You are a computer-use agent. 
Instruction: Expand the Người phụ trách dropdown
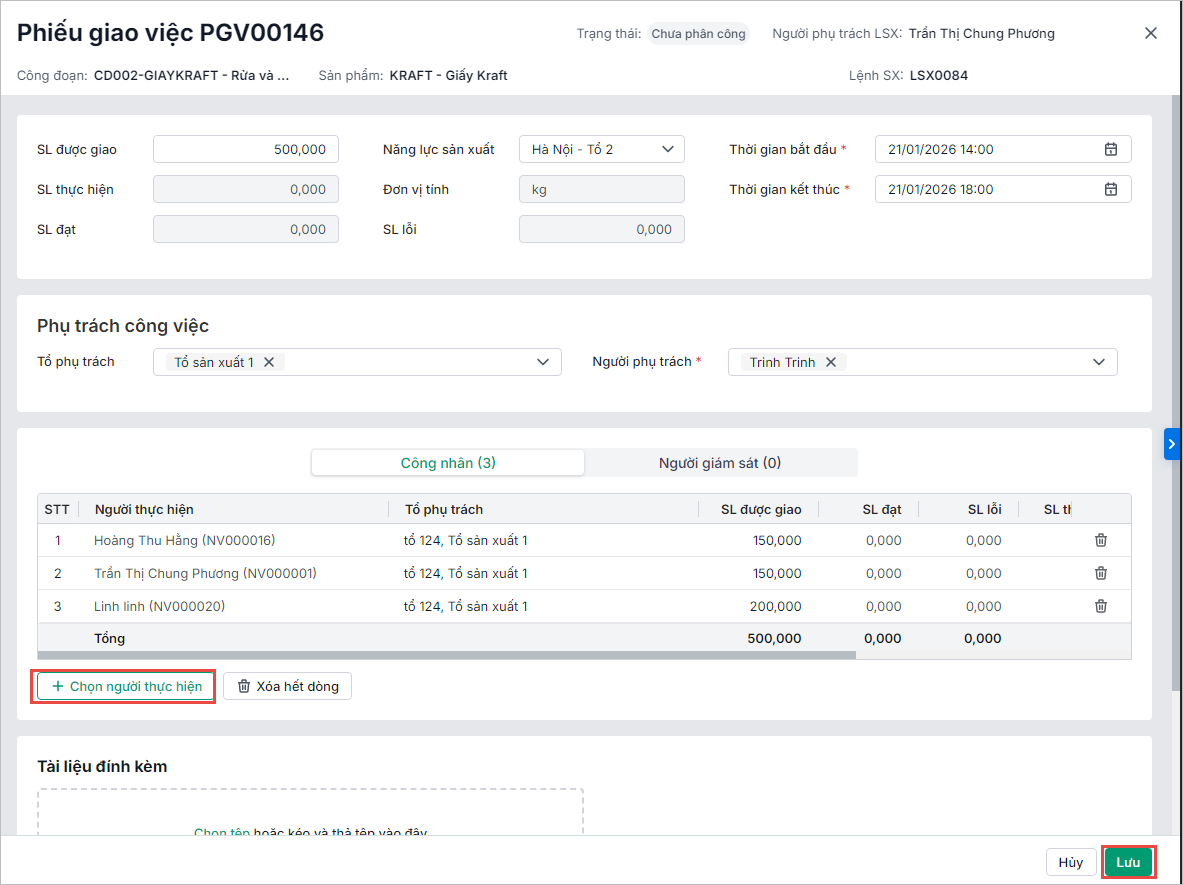(1099, 362)
